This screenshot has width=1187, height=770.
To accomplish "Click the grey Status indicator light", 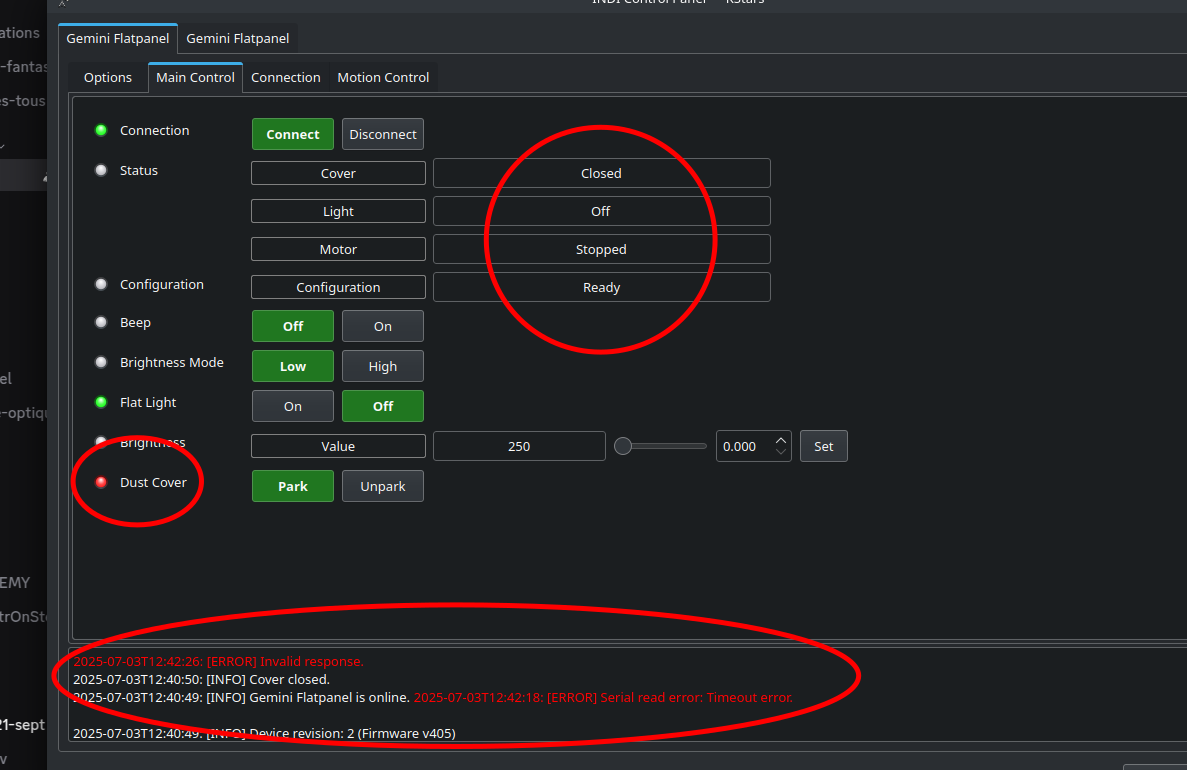I will pos(101,170).
